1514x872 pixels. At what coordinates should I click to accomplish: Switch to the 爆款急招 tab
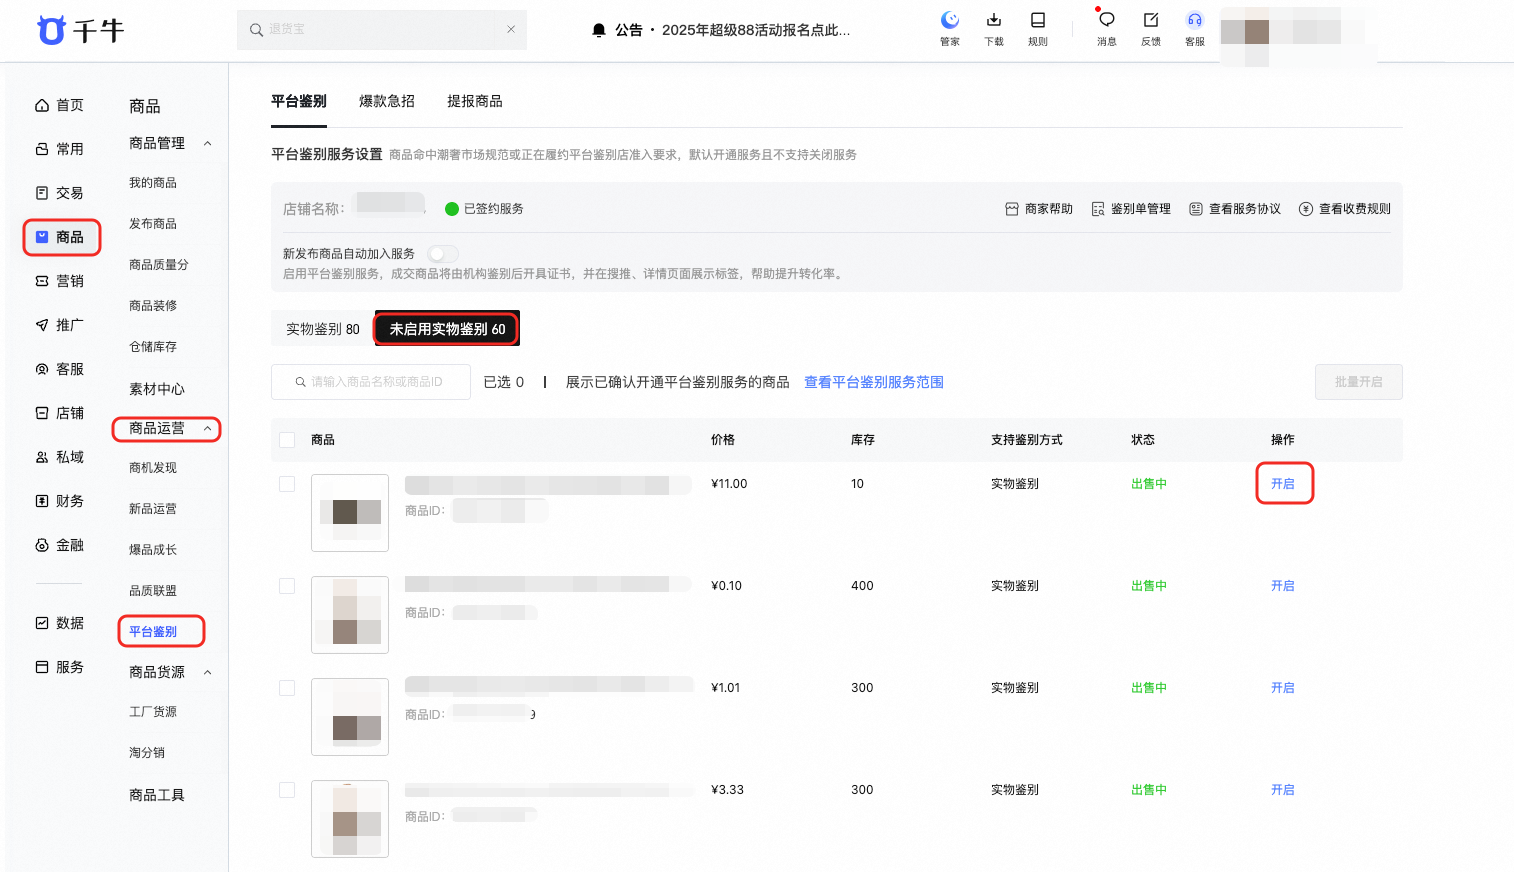(x=387, y=101)
